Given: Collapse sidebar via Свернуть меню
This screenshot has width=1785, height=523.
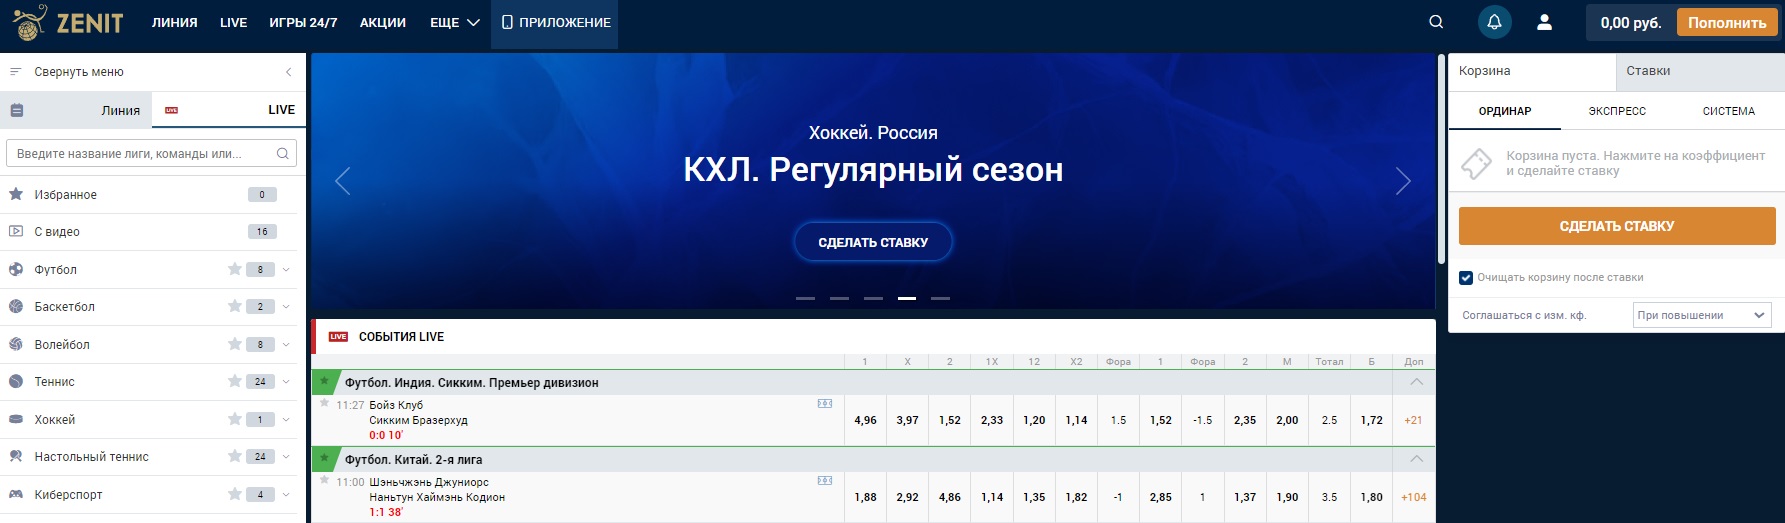Looking at the screenshot, I should click(152, 72).
